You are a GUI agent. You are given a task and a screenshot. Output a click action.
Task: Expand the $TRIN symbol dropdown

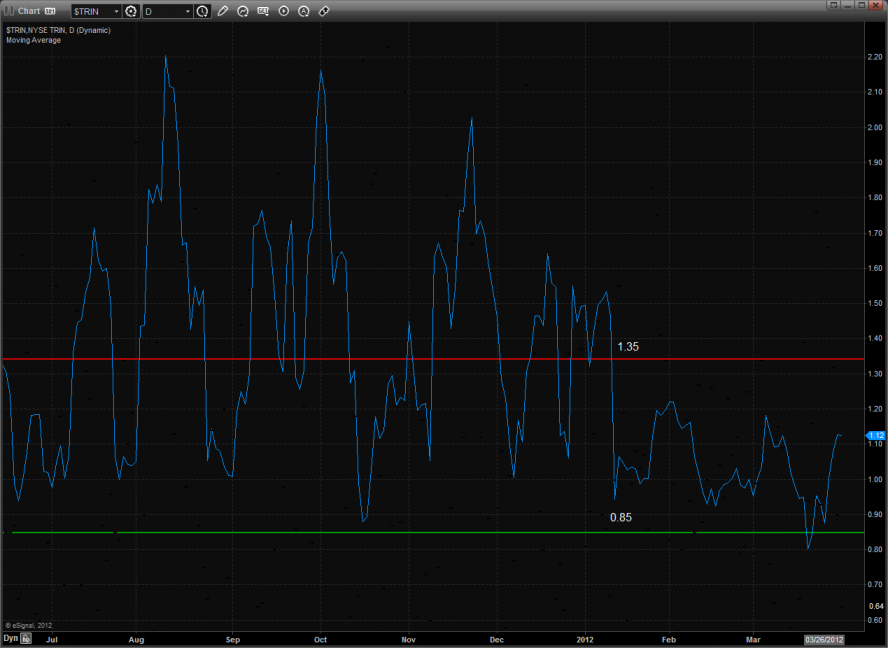[x=115, y=11]
